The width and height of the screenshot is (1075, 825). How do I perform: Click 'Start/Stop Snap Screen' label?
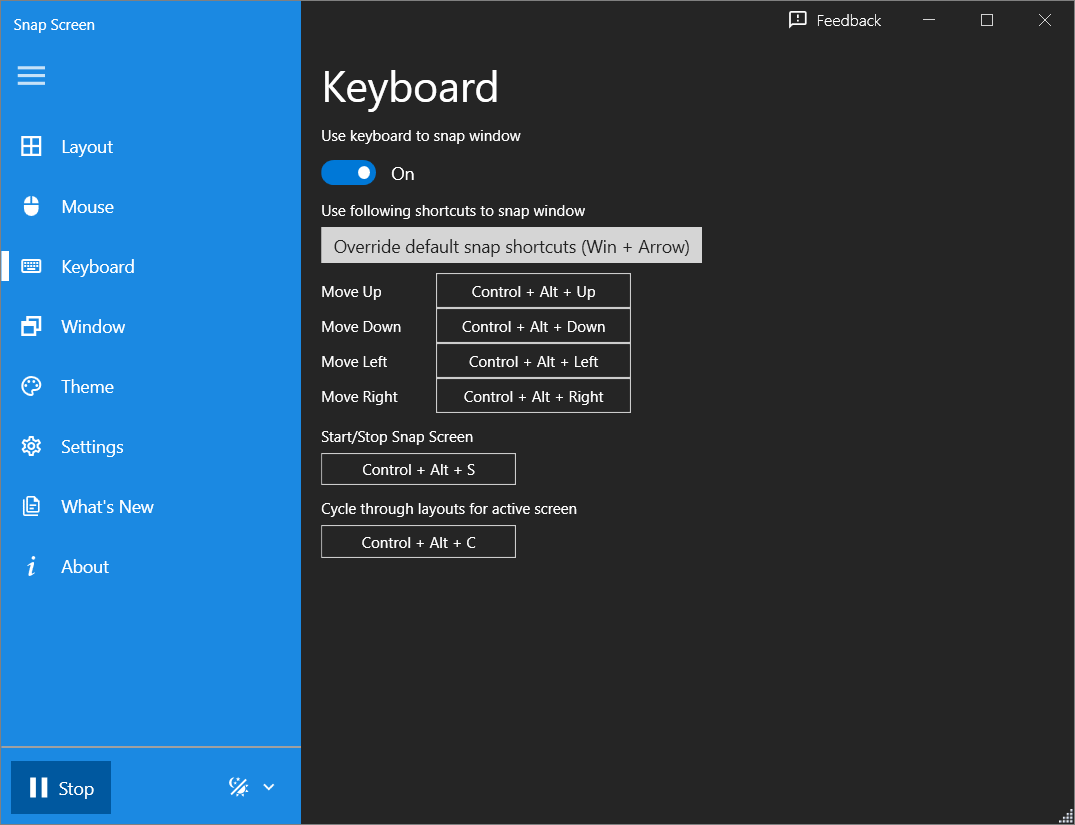pos(397,436)
